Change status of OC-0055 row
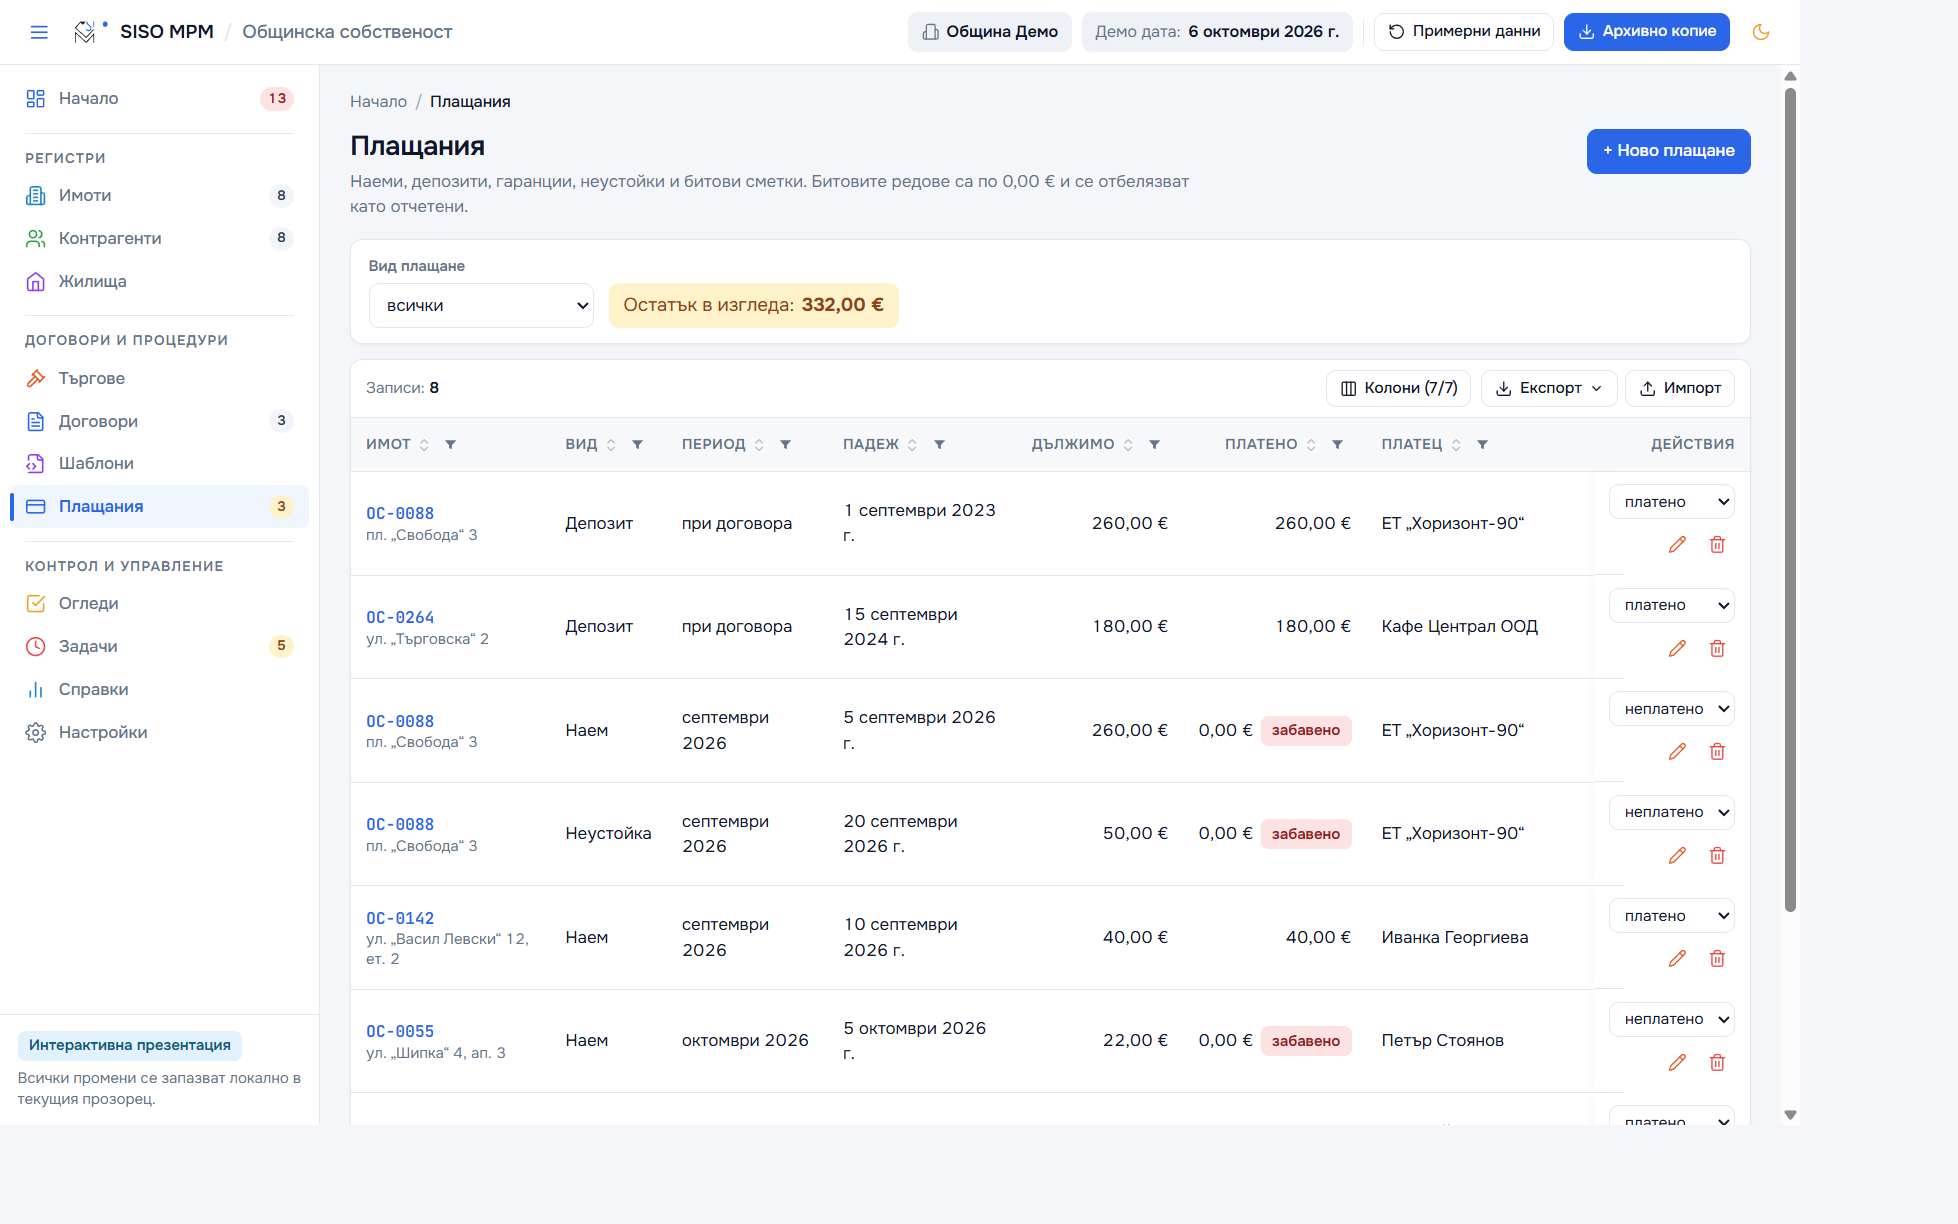The width and height of the screenshot is (1958, 1224). (1671, 1019)
